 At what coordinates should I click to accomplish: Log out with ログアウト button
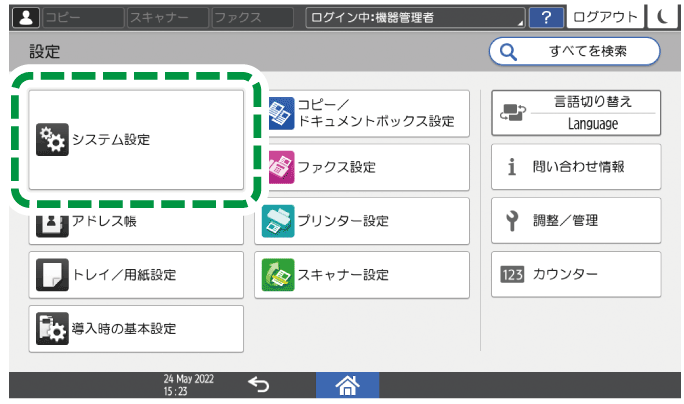(605, 17)
